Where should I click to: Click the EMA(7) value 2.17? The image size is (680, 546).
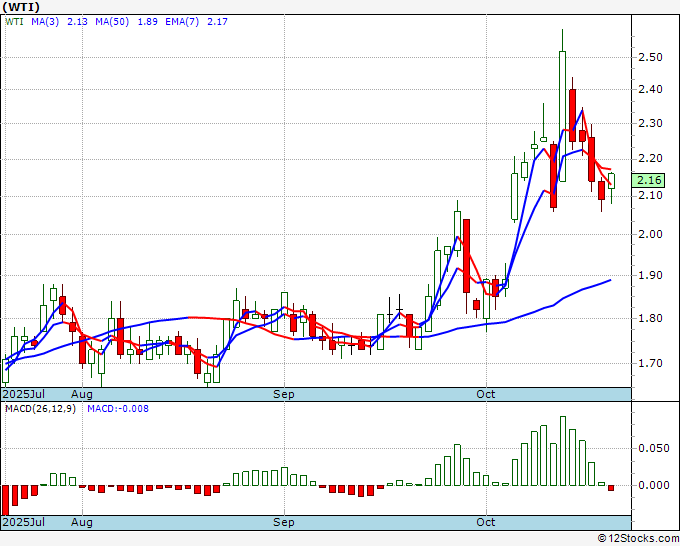tap(217, 22)
